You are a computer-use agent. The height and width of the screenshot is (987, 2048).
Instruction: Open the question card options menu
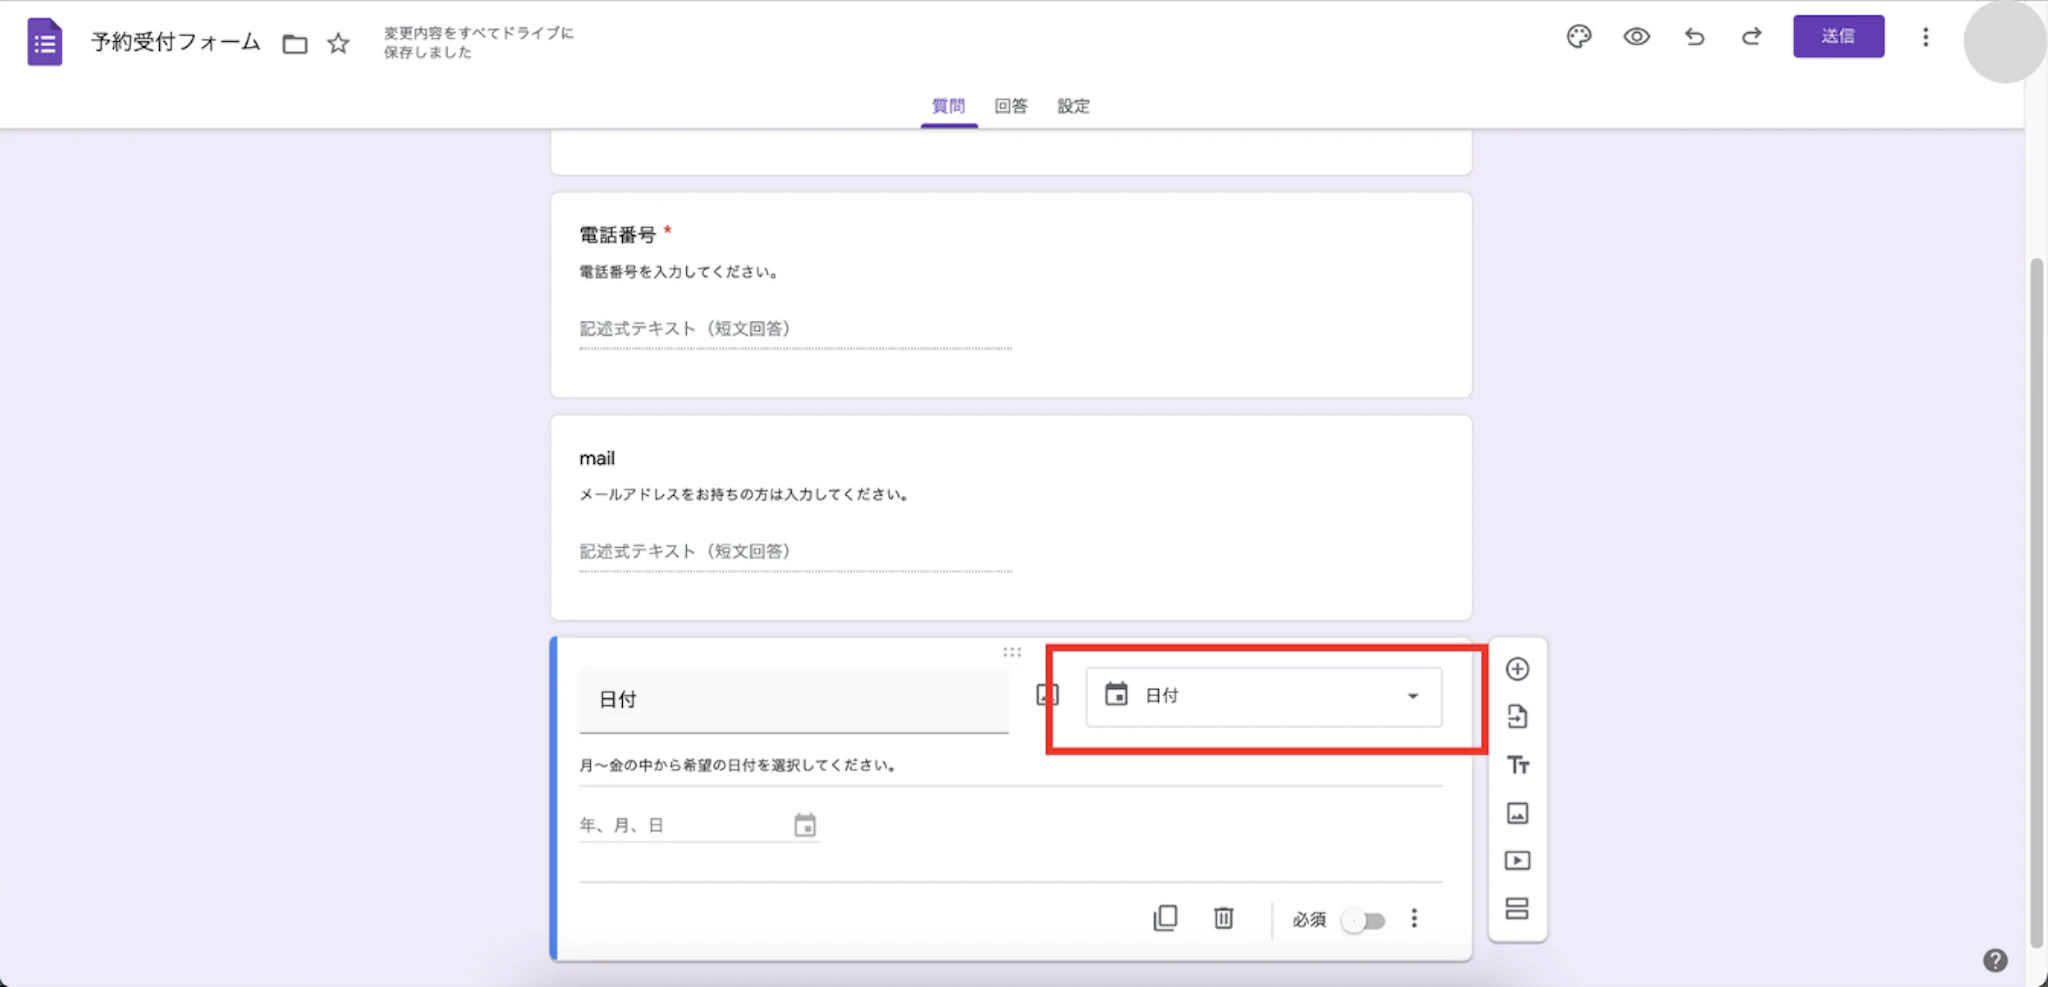coord(1414,918)
